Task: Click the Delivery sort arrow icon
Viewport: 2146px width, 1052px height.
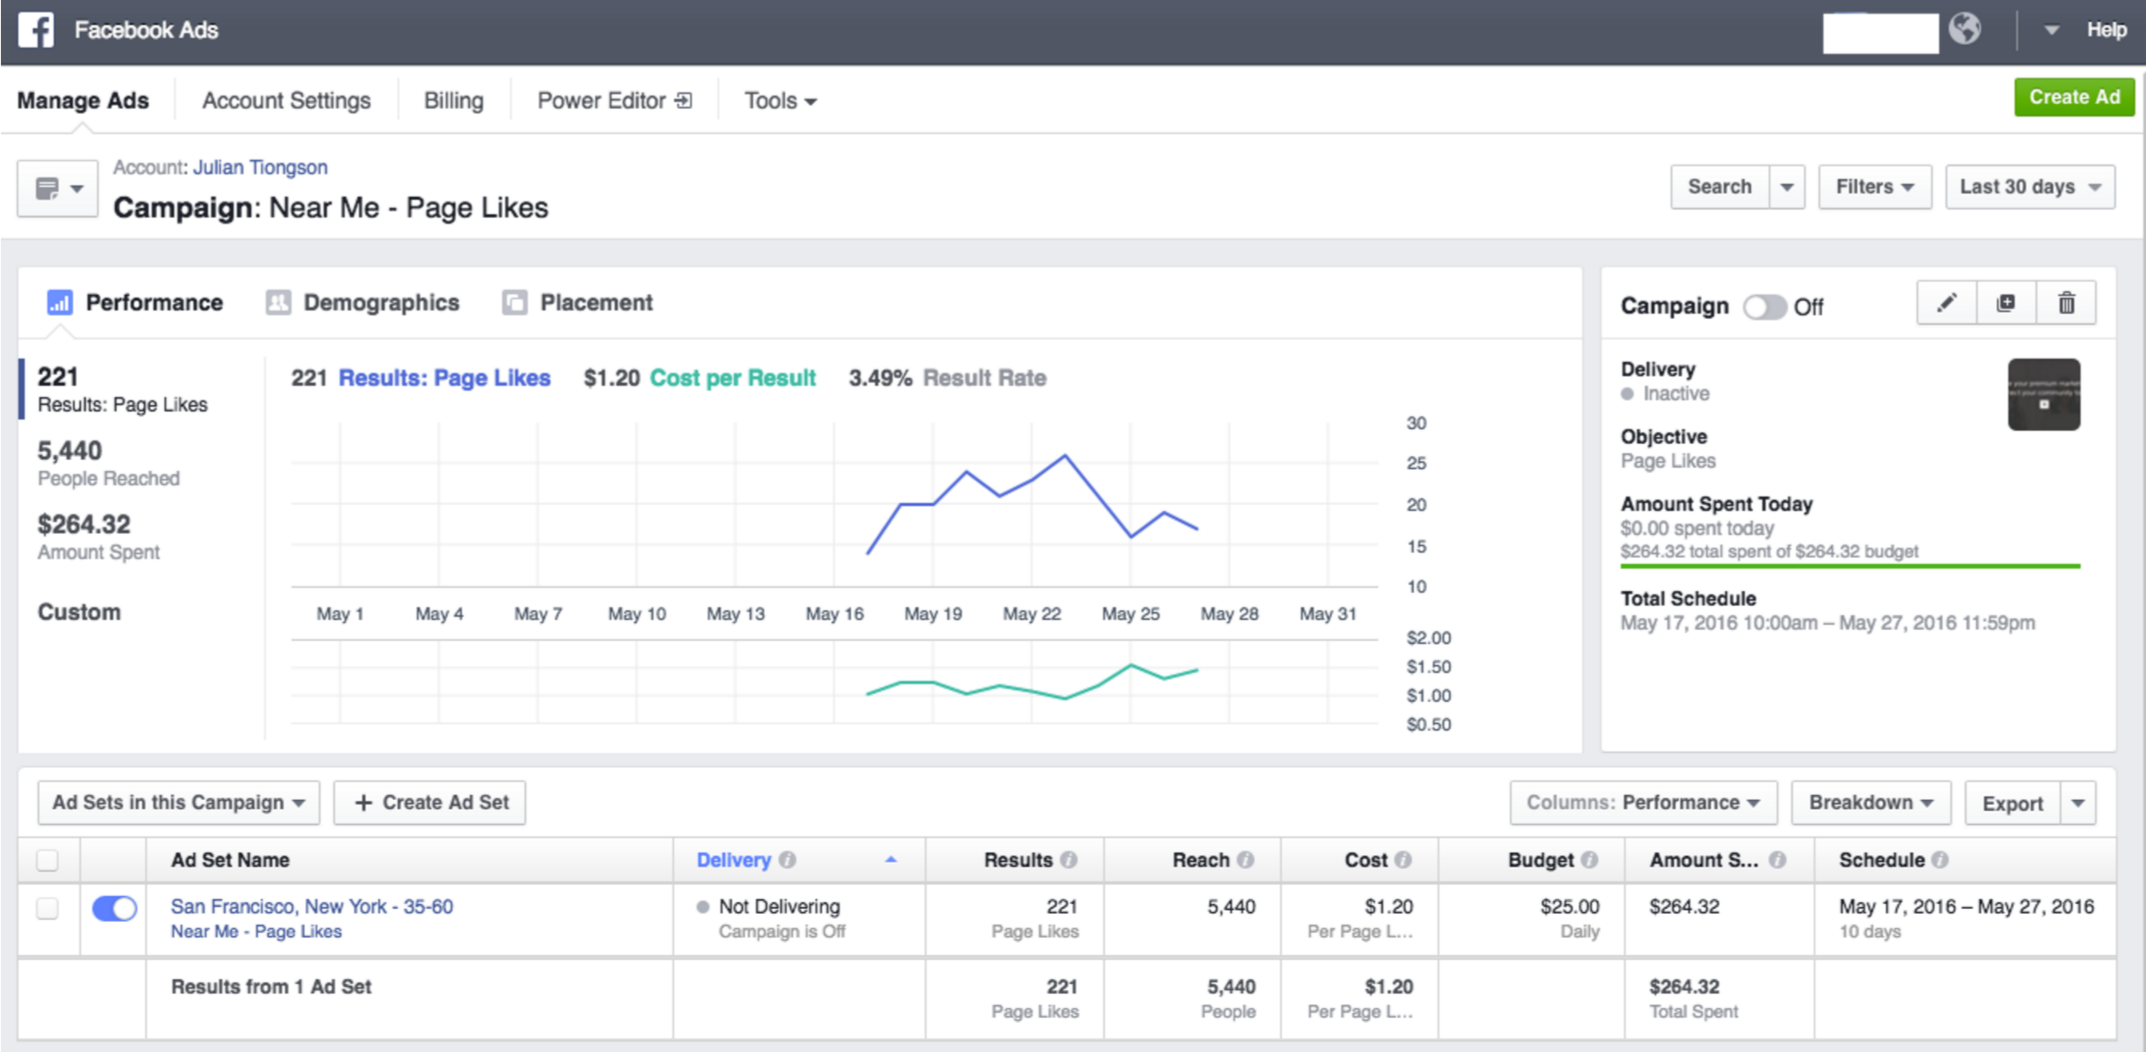Action: 891,859
